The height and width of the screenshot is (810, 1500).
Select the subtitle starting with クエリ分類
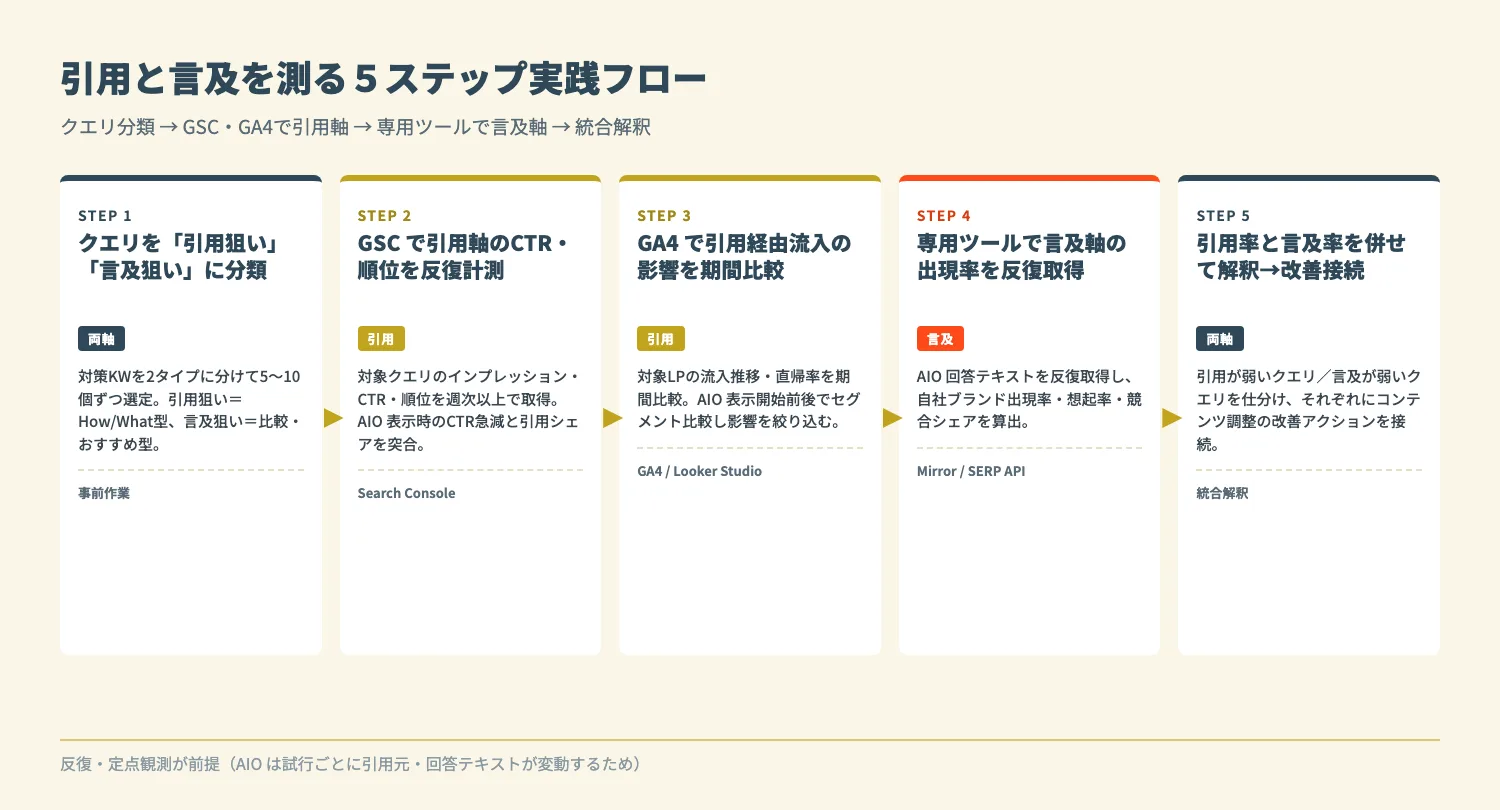tap(356, 128)
